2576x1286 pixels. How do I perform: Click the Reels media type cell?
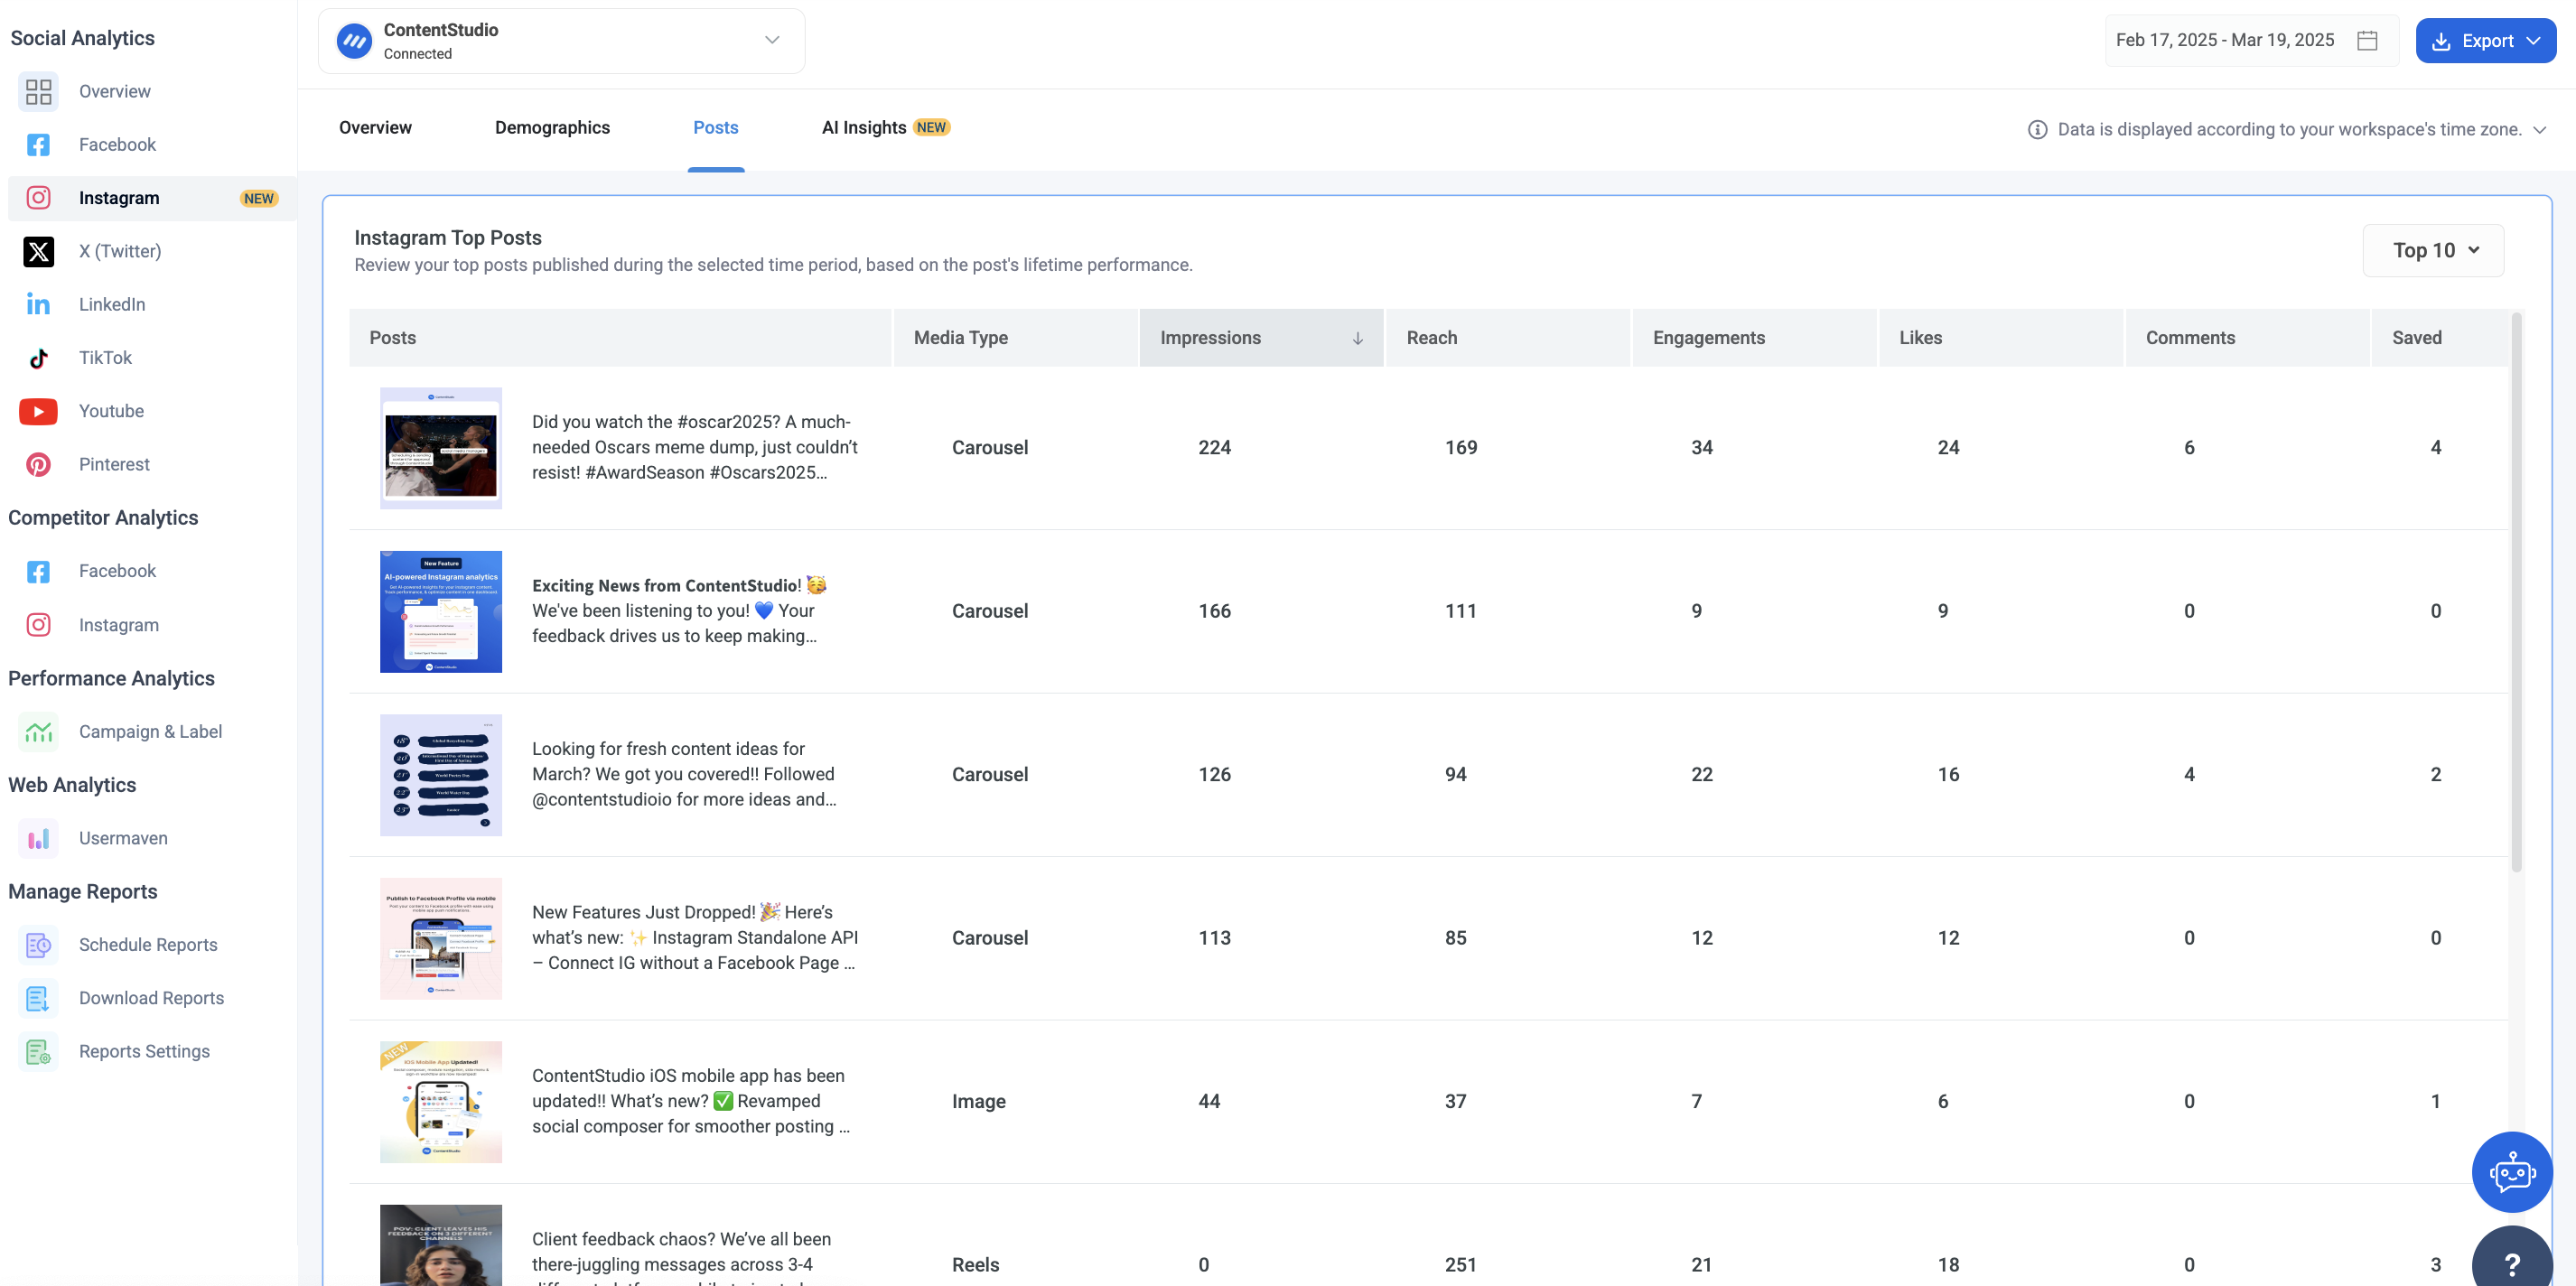coord(975,1264)
